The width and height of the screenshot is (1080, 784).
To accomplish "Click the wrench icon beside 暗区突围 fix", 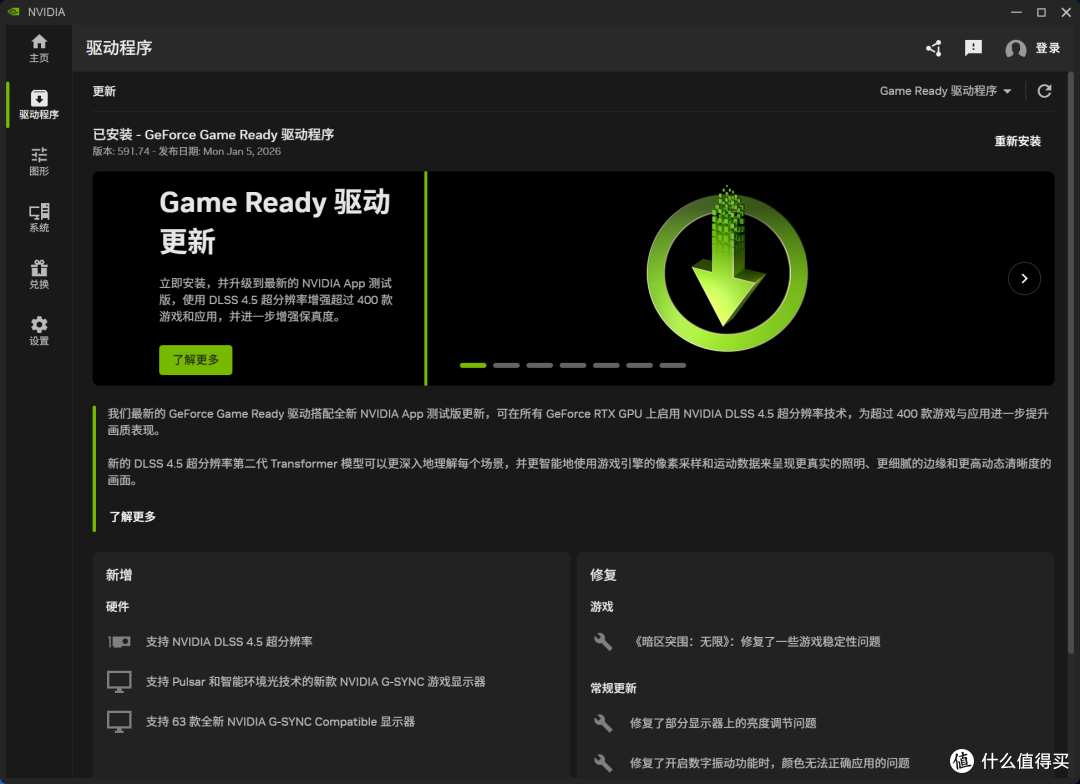I will pyautogui.click(x=603, y=642).
